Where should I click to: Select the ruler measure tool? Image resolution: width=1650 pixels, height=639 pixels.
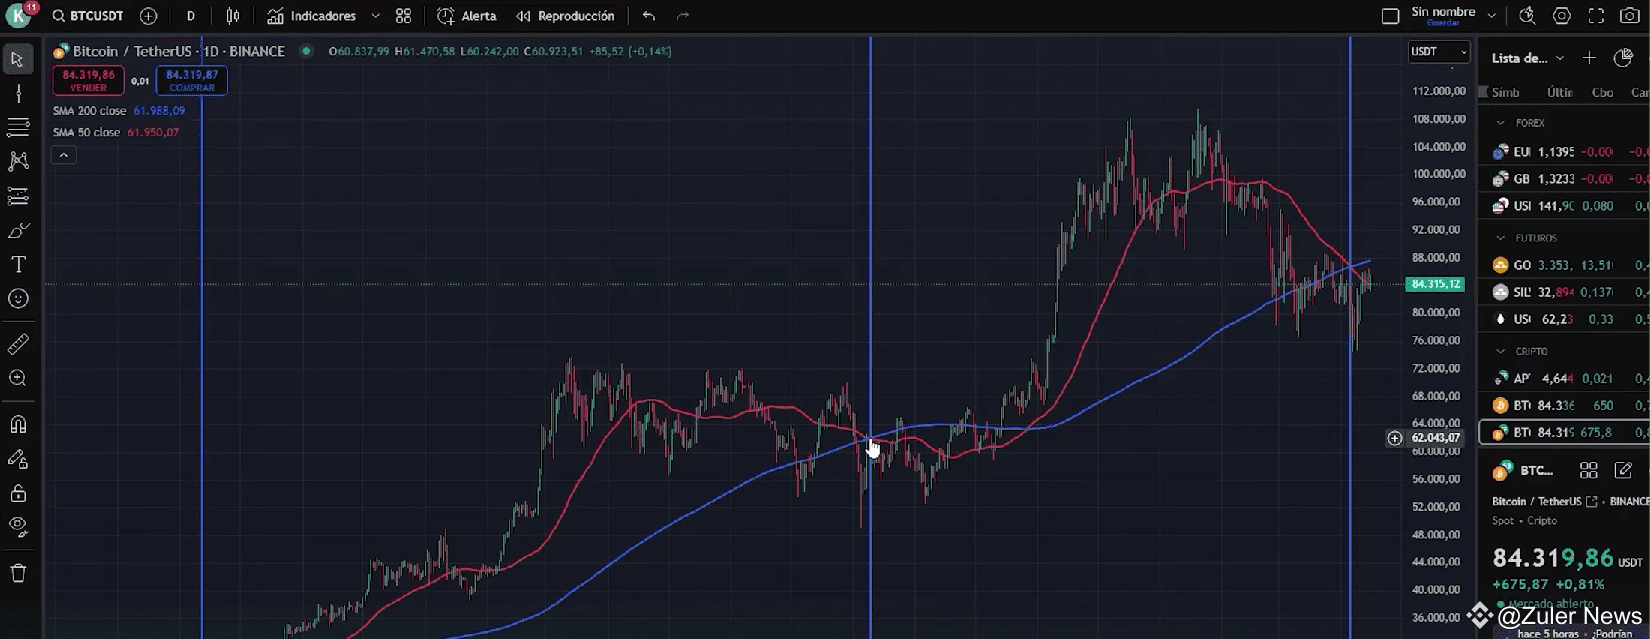(18, 344)
